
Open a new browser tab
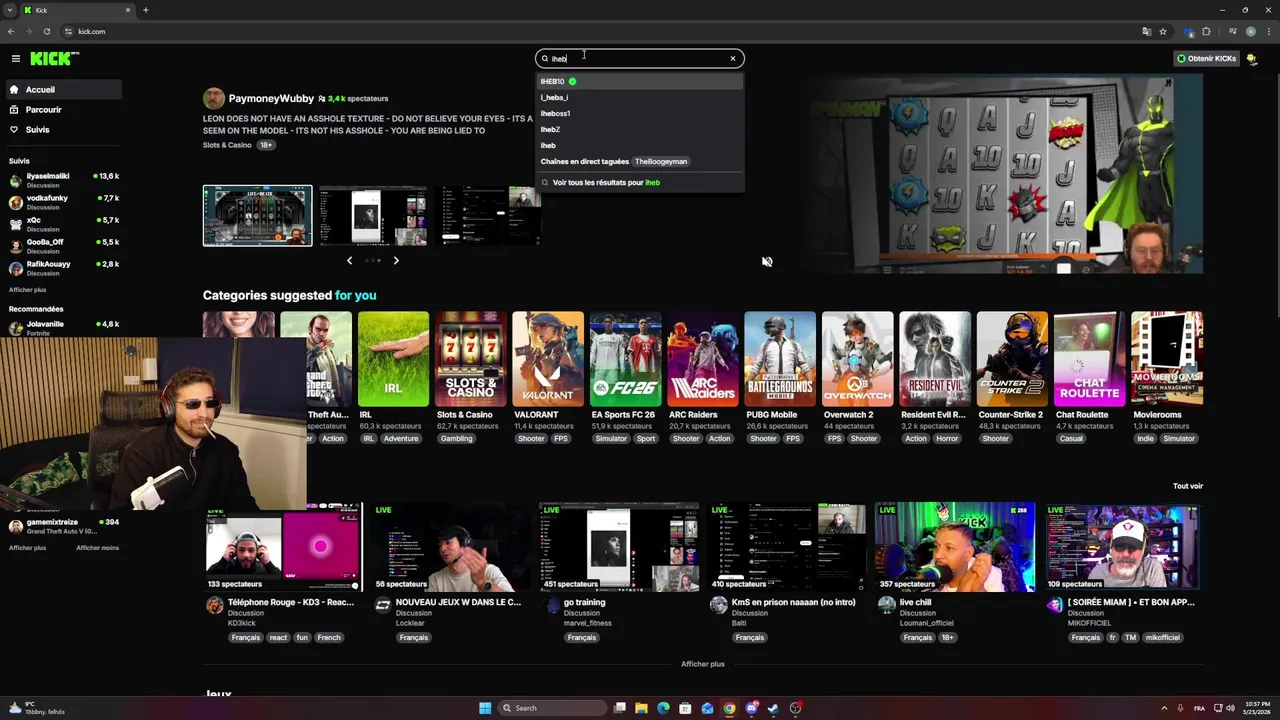[x=145, y=10]
